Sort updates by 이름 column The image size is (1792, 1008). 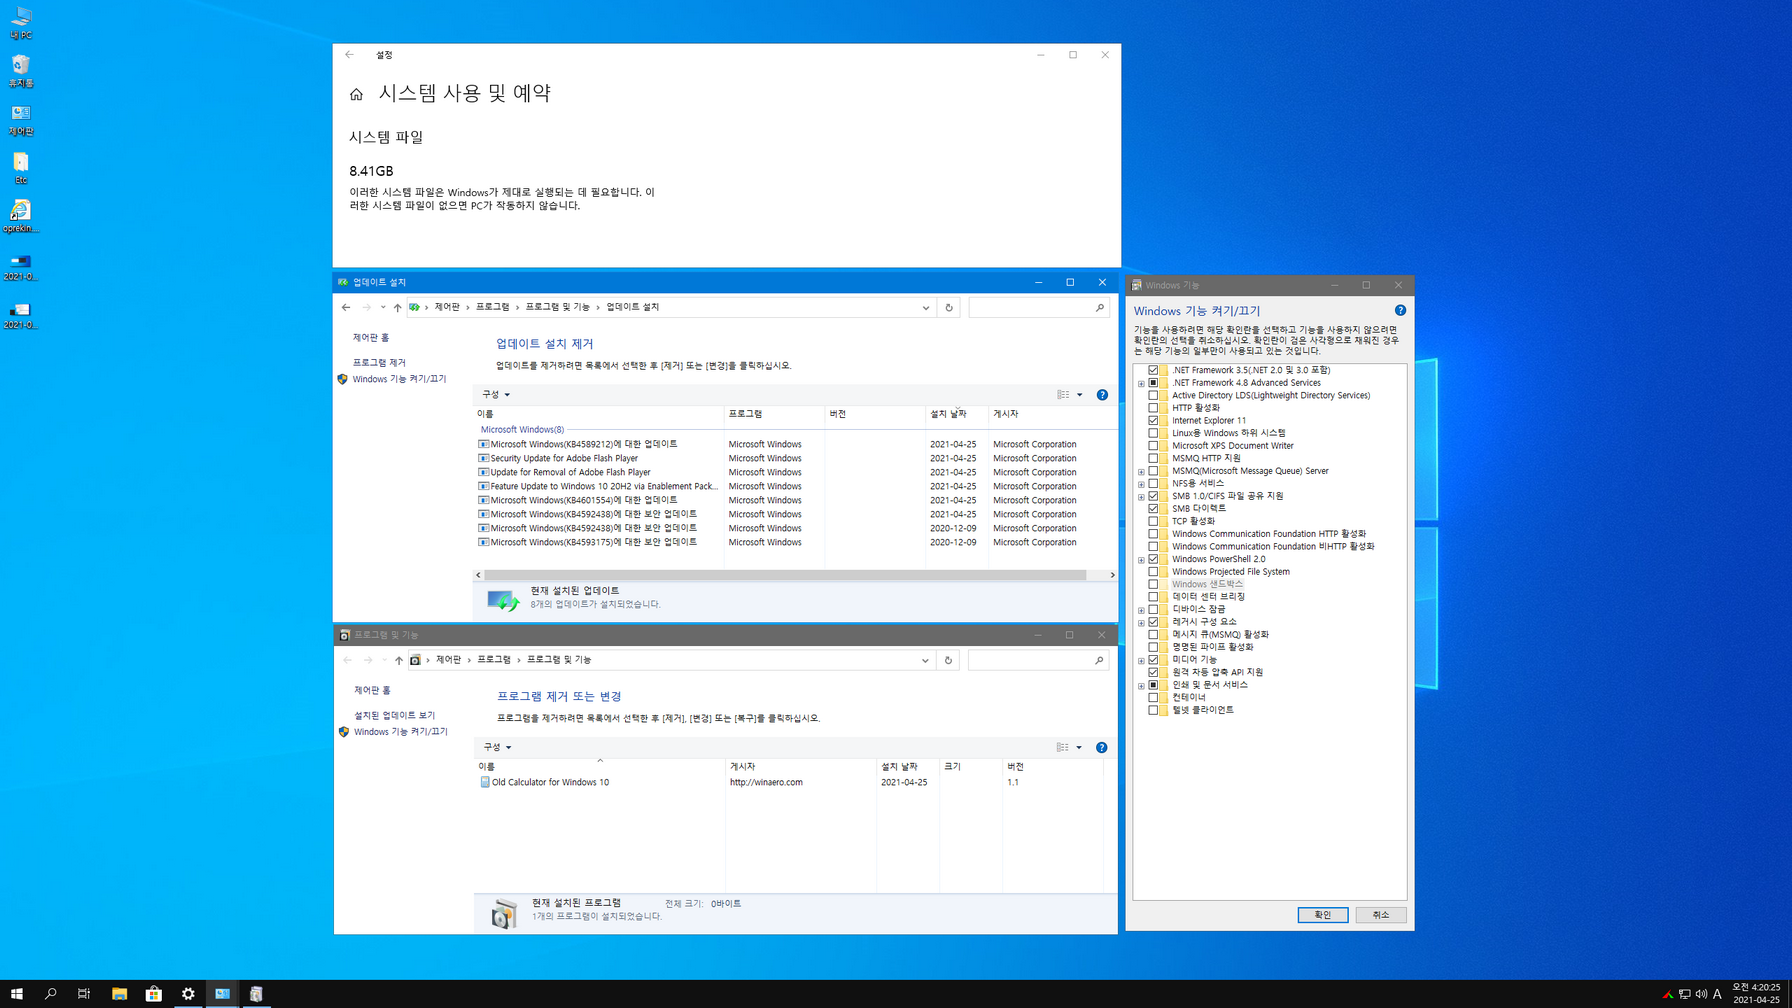click(598, 414)
